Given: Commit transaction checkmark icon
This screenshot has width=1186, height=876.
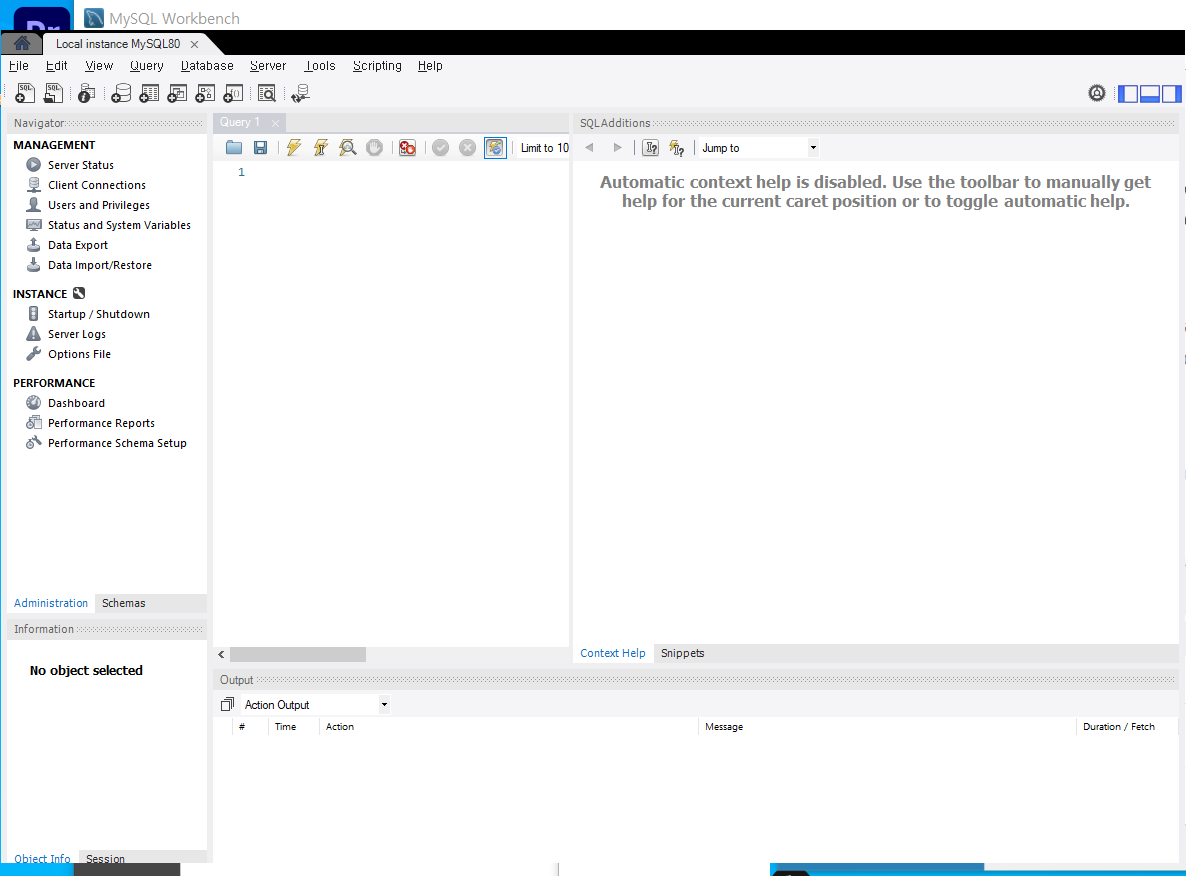Looking at the screenshot, I should (440, 148).
